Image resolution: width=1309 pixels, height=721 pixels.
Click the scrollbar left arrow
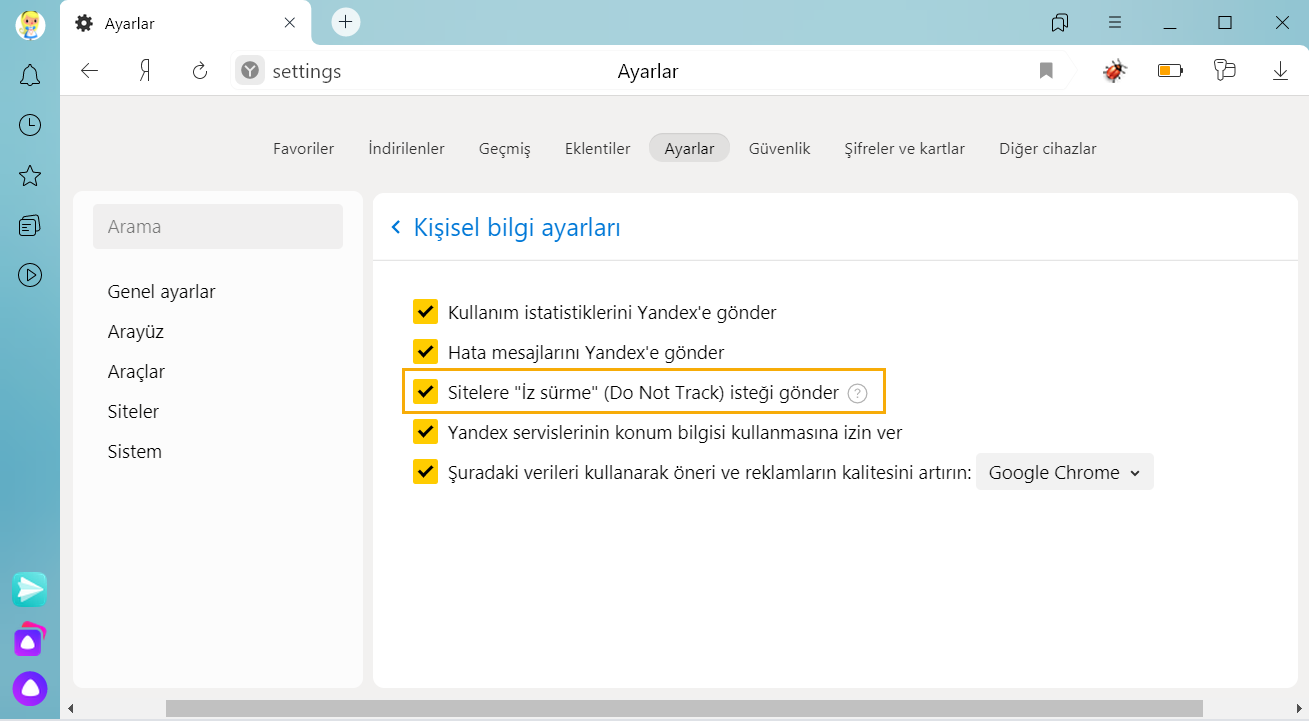pyautogui.click(x=70, y=709)
